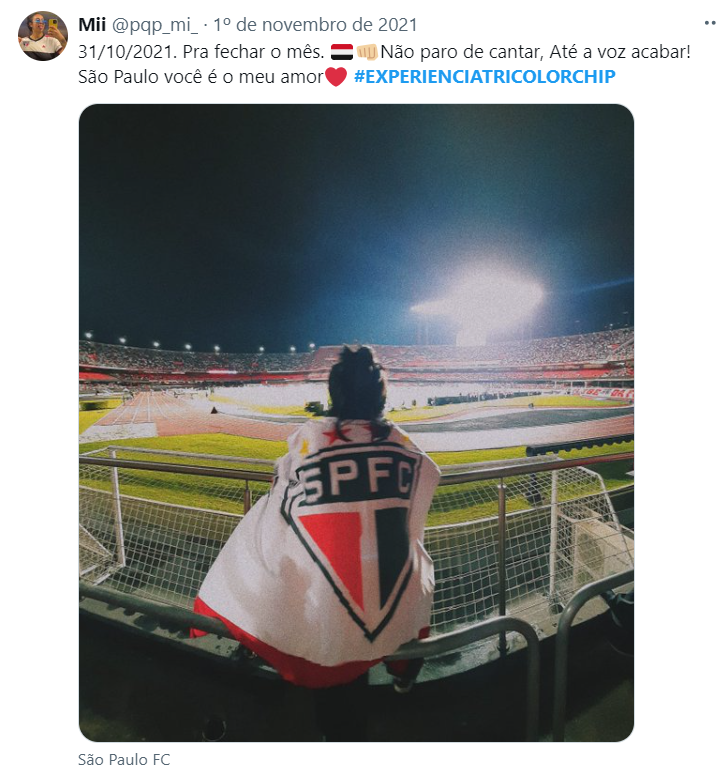Viewport: 718px width, 773px height.
Task: Click the fist bump emoji in tweet
Action: tap(367, 52)
